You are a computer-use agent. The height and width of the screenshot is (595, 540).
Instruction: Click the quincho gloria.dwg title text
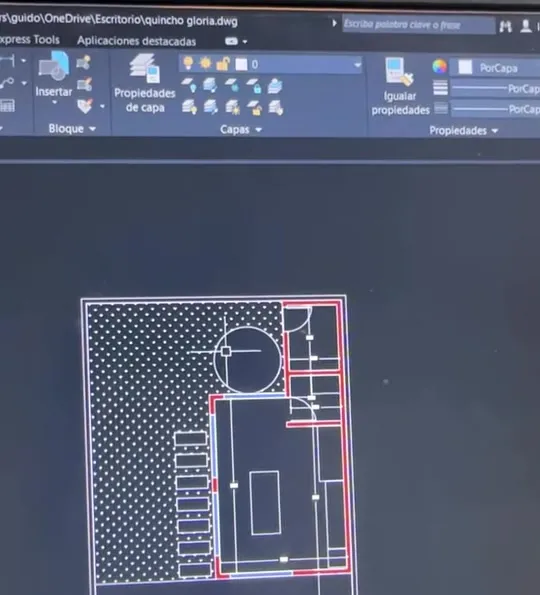pyautogui.click(x=192, y=20)
